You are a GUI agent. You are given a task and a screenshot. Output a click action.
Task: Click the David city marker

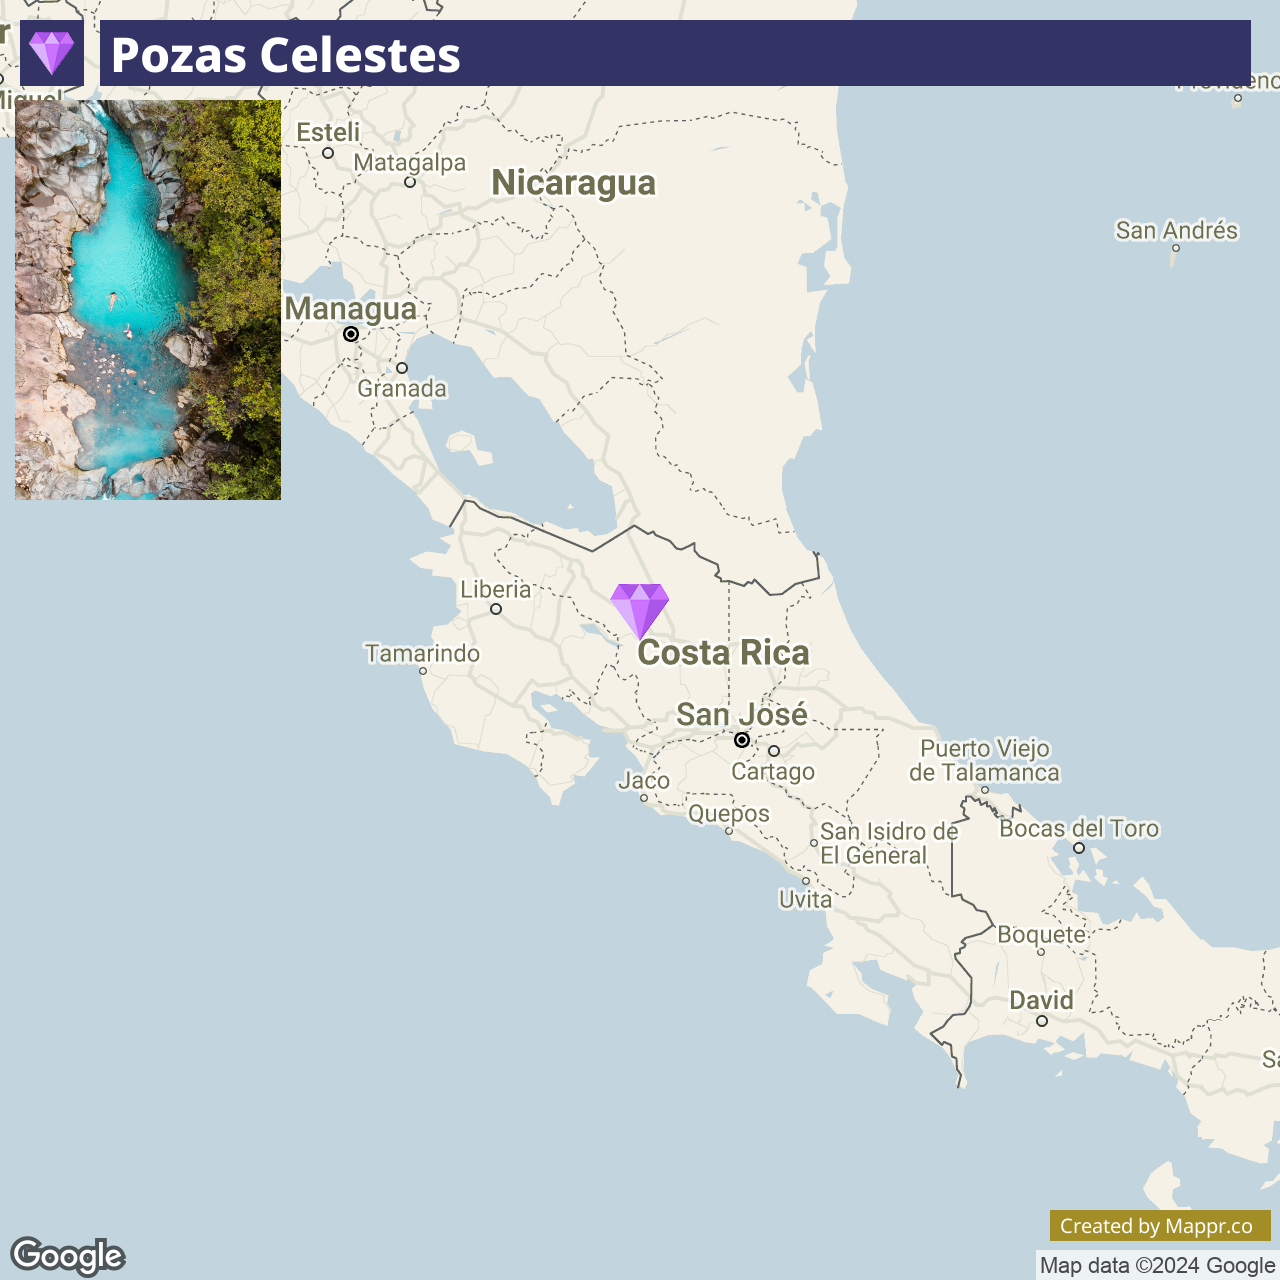[x=1042, y=1021]
